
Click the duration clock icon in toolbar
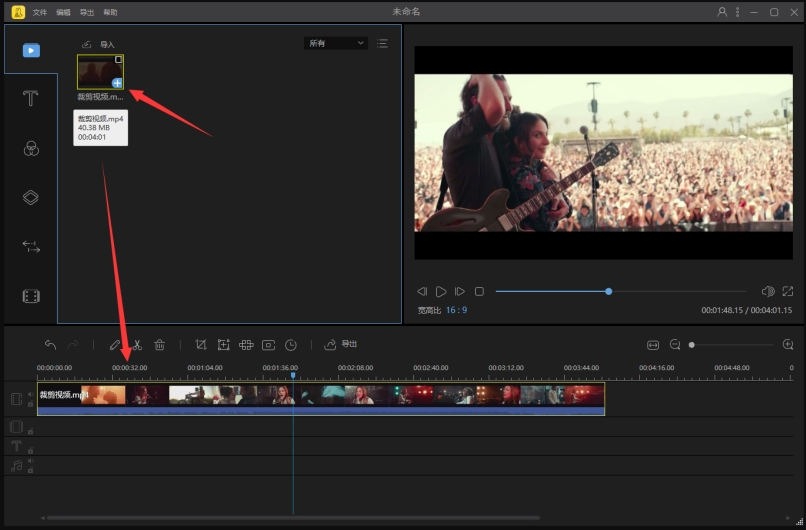pos(291,345)
